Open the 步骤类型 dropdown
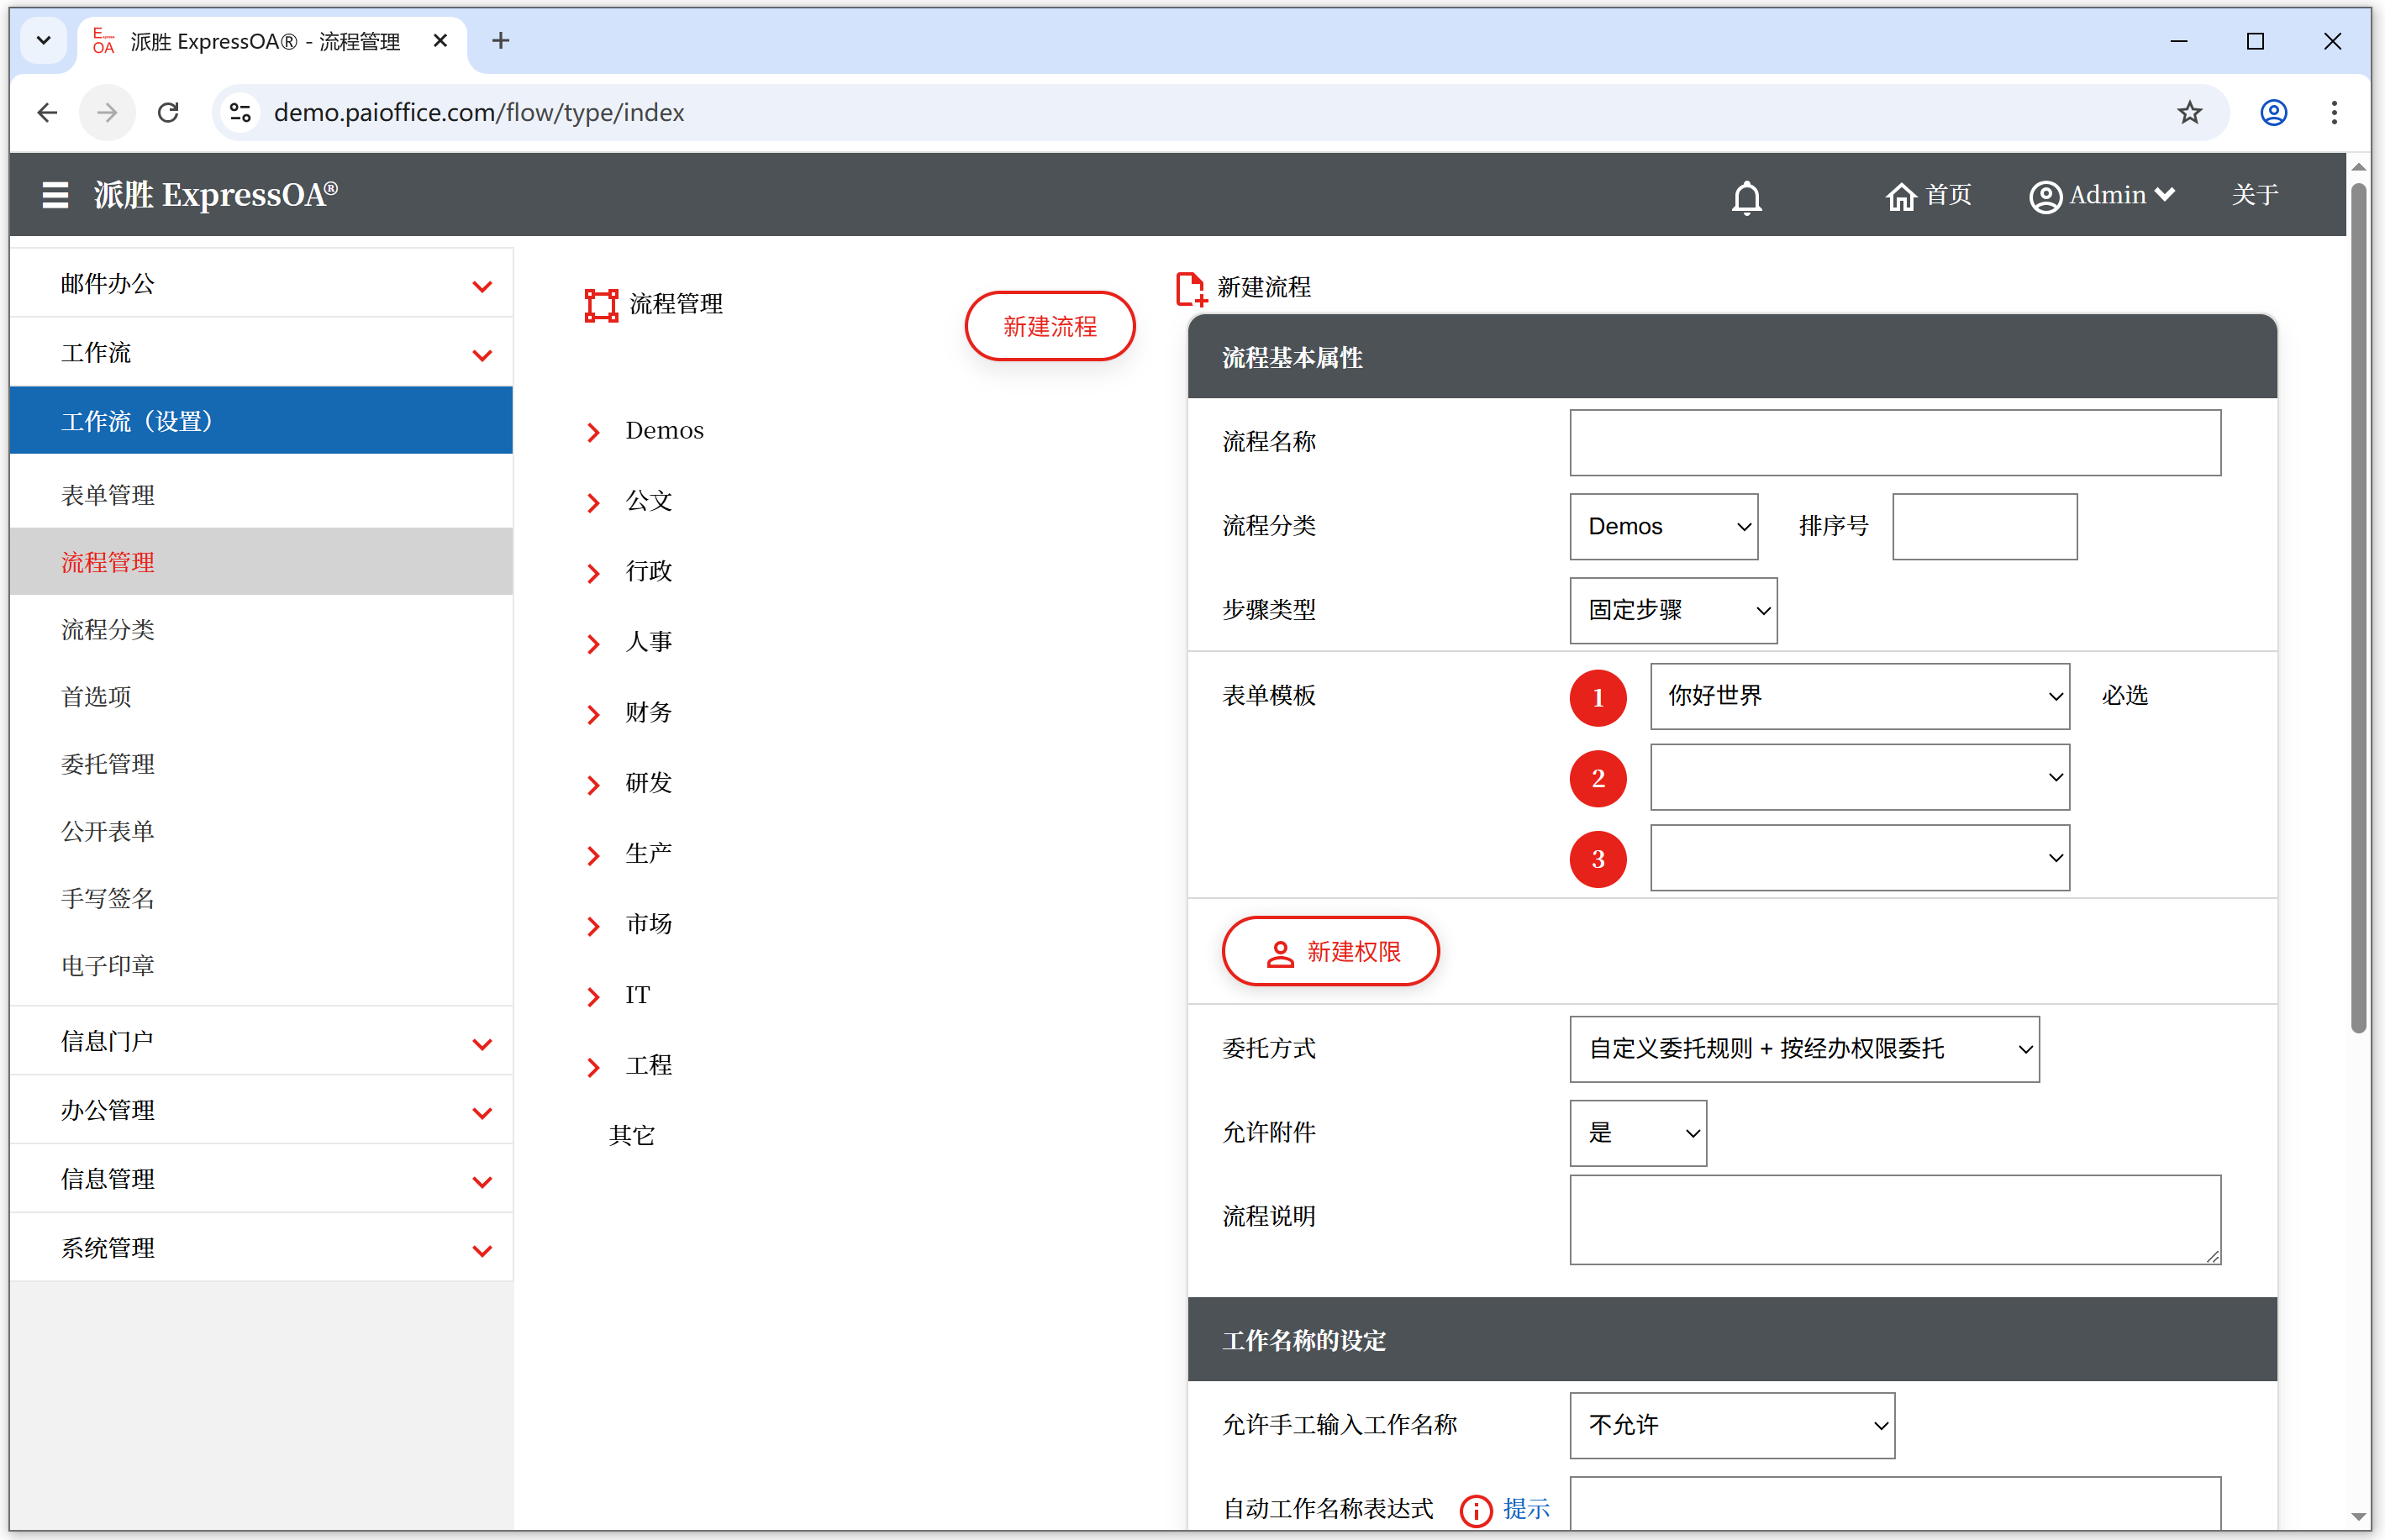Viewport: 2385px width, 1540px height. coord(1672,610)
